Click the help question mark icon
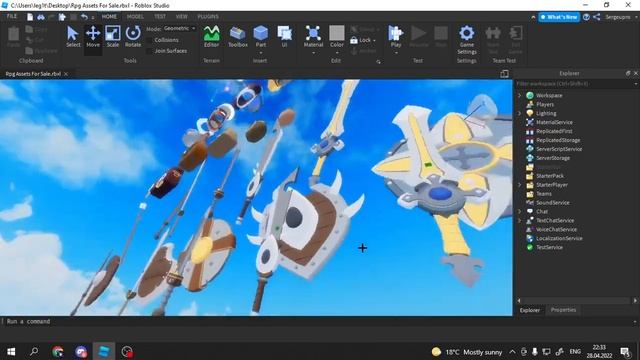 click(x=586, y=17)
